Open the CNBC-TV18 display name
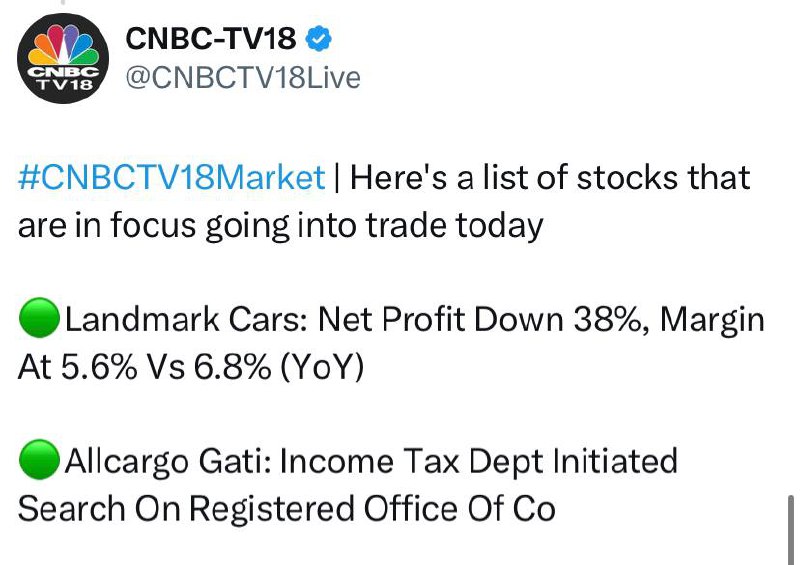800x565 pixels. tap(211, 38)
